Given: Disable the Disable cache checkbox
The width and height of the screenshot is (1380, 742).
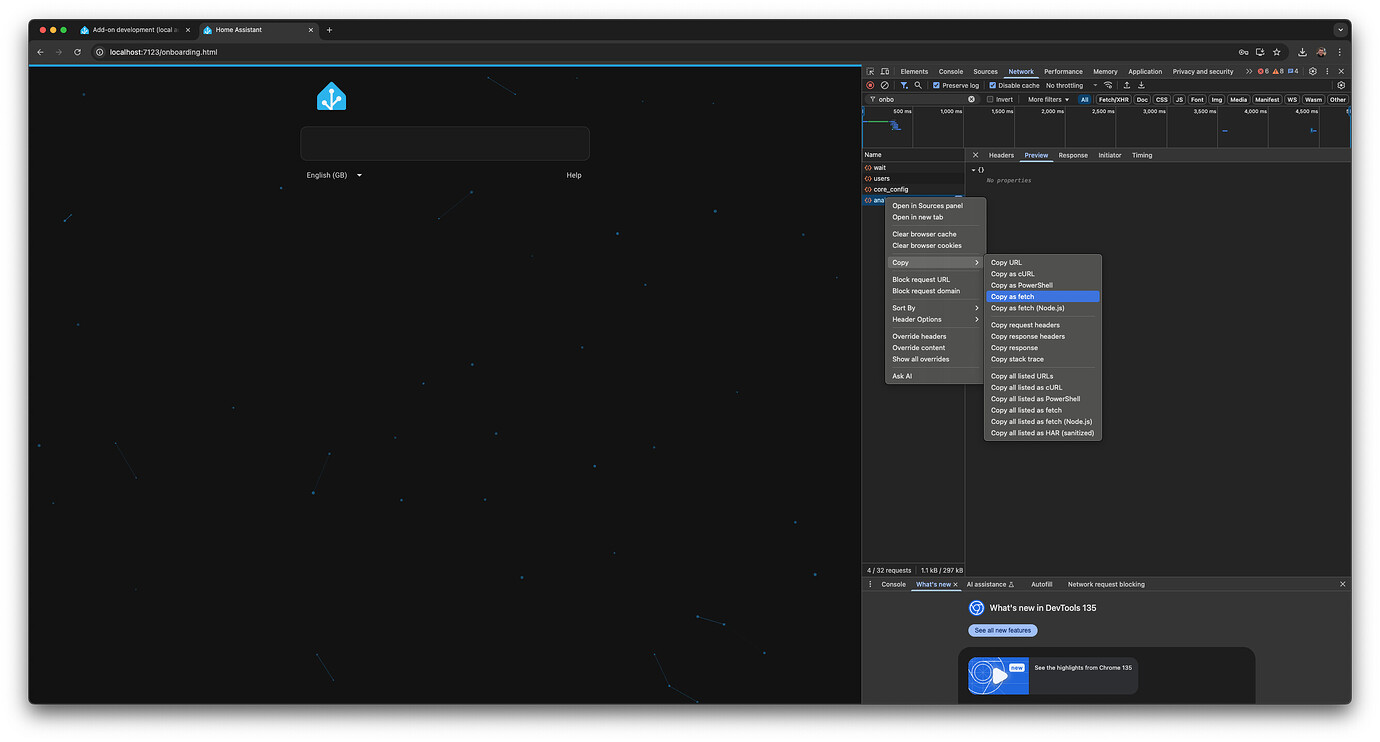Looking at the screenshot, I should coord(994,85).
